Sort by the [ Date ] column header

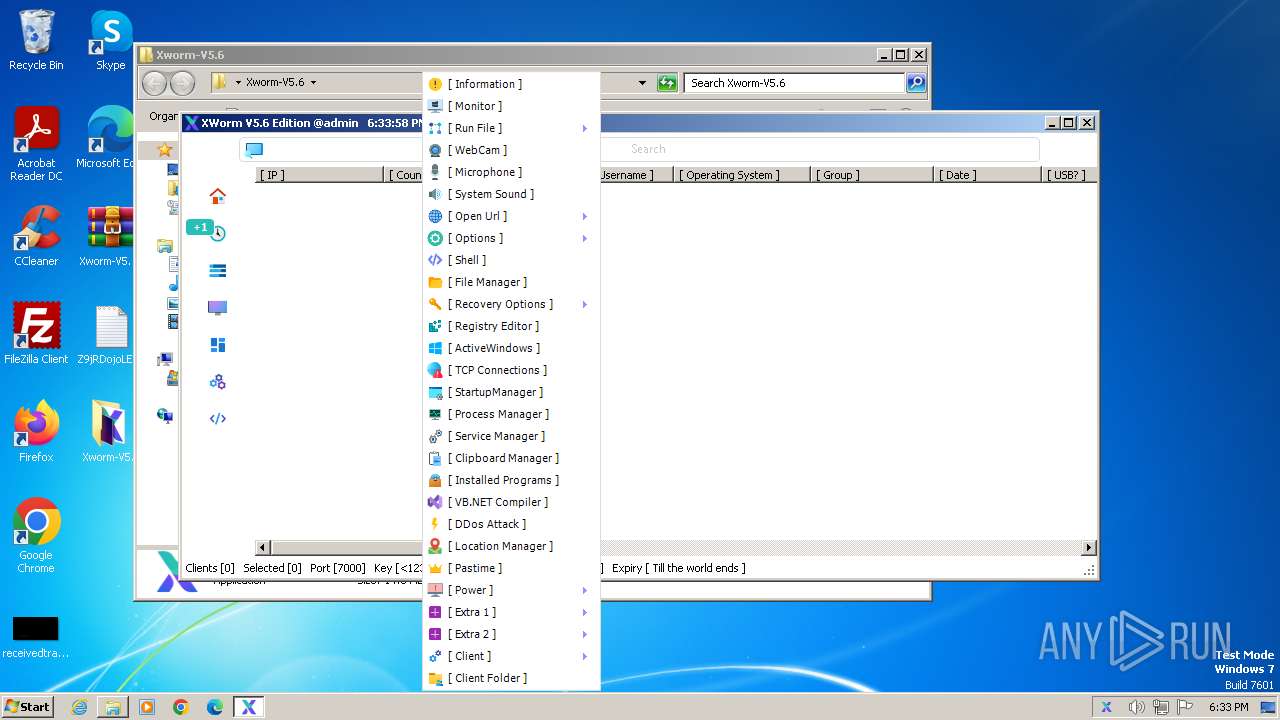click(988, 175)
